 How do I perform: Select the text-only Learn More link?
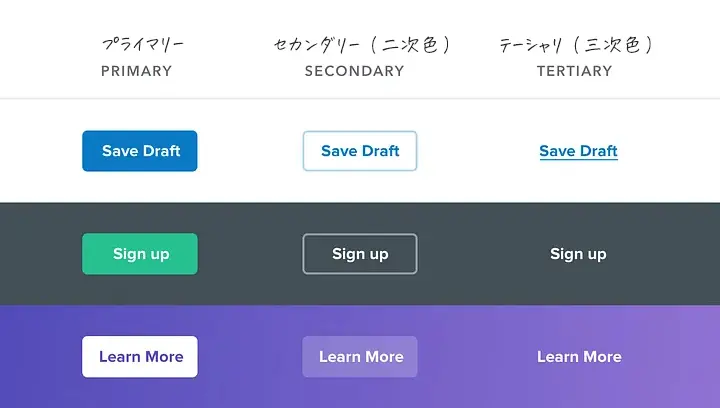[579, 357]
